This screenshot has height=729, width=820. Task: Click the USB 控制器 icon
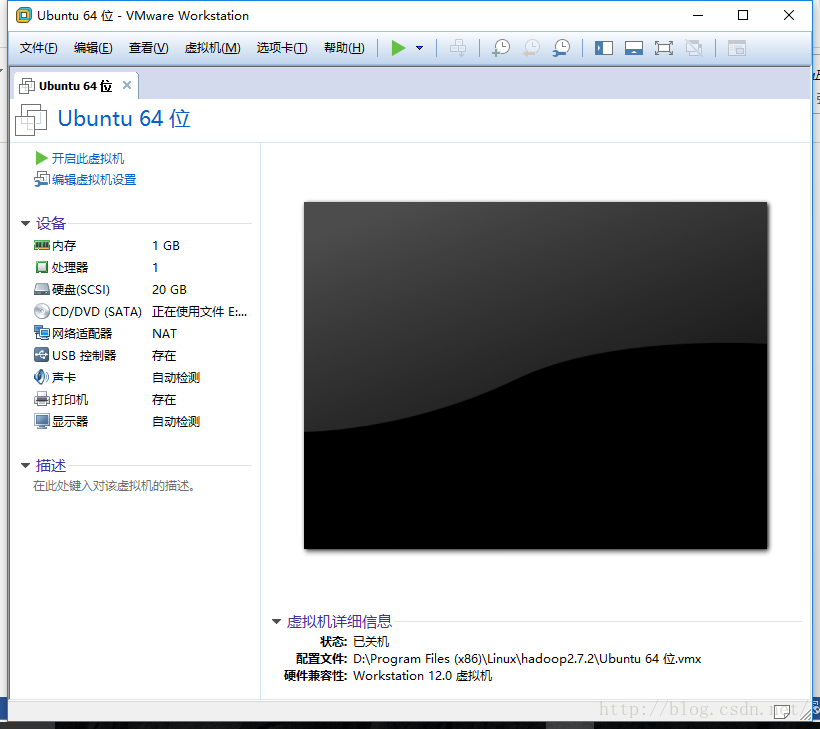(x=41, y=355)
